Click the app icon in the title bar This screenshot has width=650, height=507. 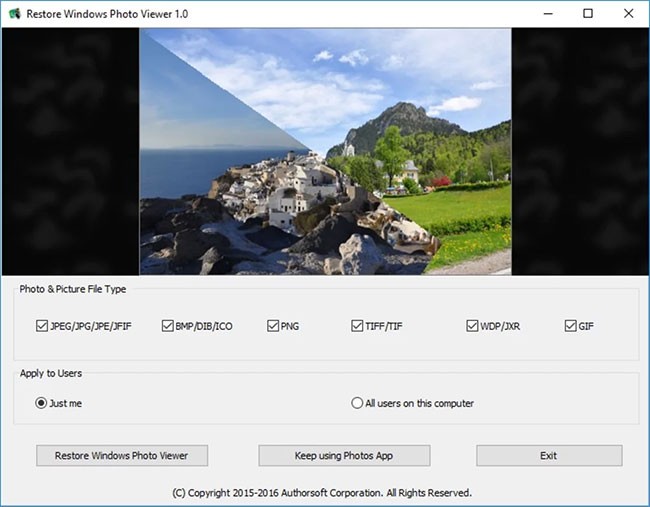click(x=15, y=14)
